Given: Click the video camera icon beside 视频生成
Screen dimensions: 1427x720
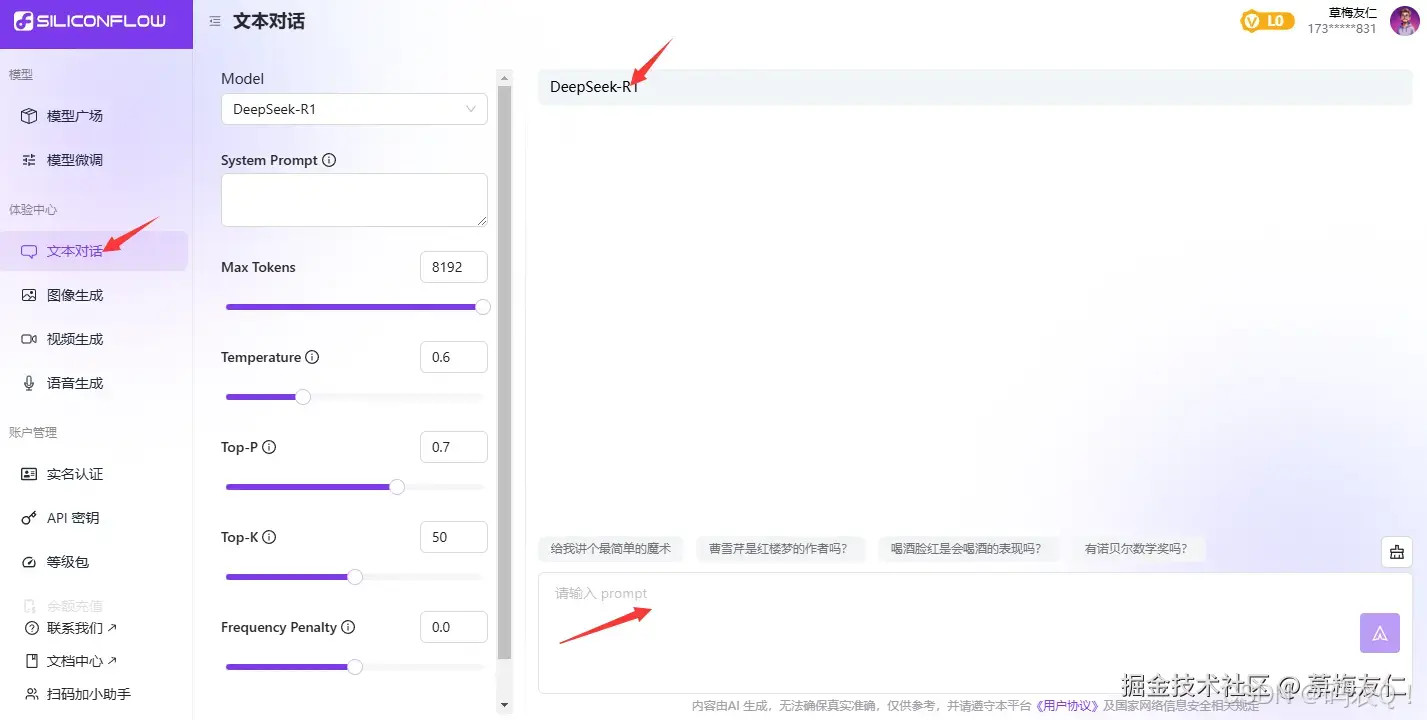Looking at the screenshot, I should [x=29, y=339].
